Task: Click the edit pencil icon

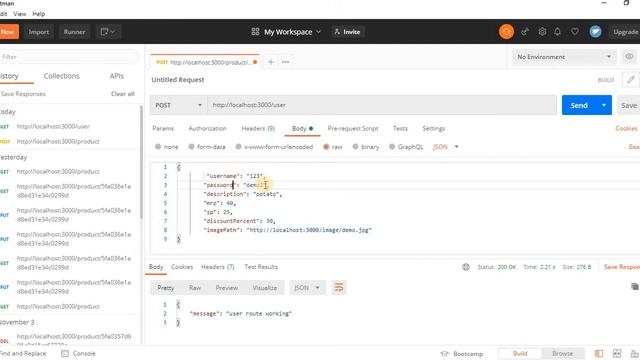Action: click(631, 80)
